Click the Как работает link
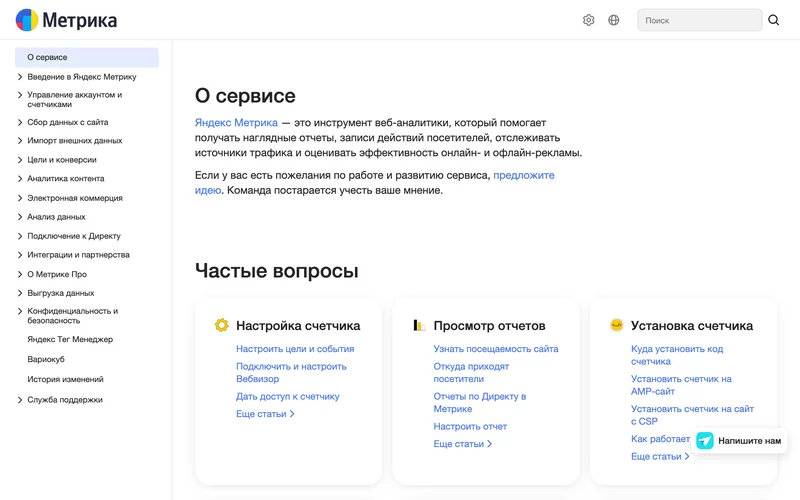Image resolution: width=800 pixels, height=500 pixels. tap(660, 439)
